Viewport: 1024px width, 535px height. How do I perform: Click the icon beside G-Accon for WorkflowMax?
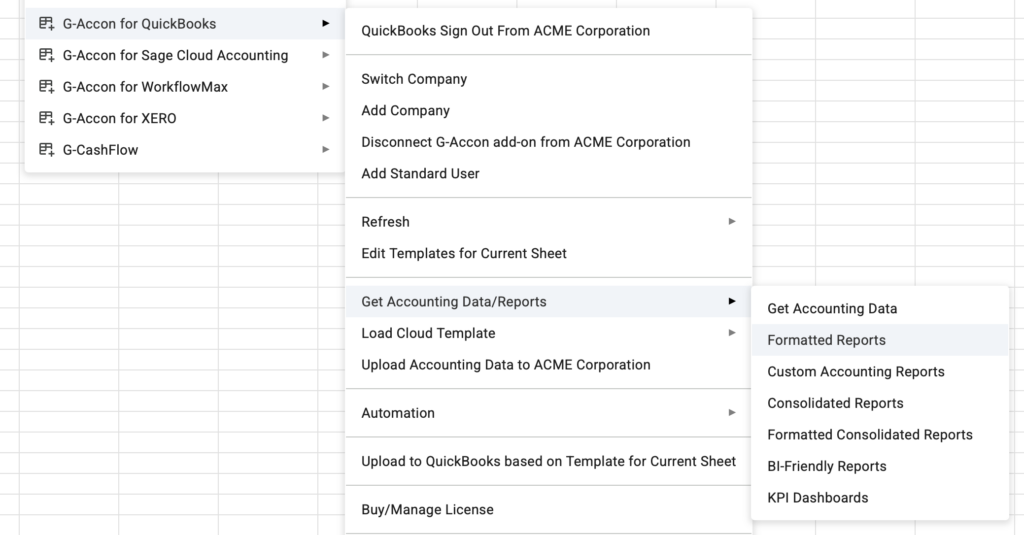point(46,87)
